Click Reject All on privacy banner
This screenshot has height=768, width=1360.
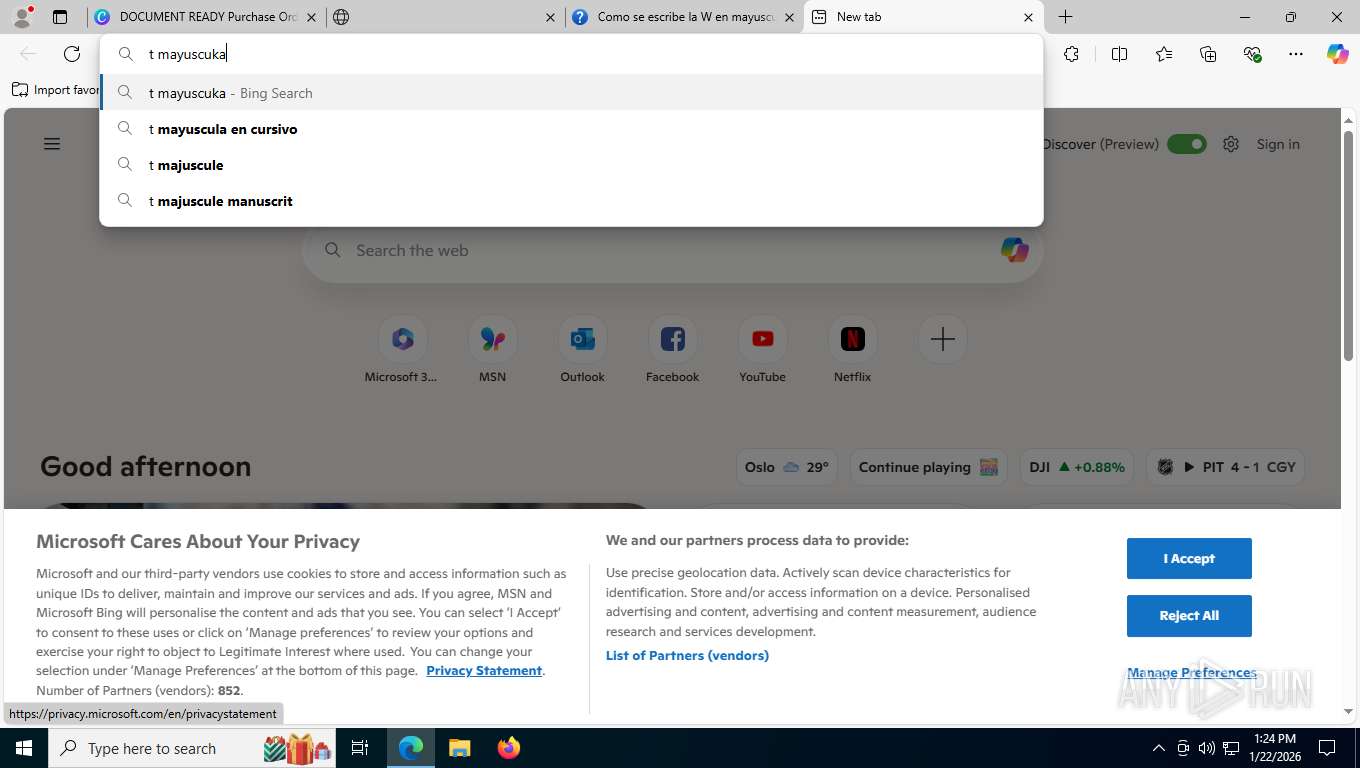(x=1189, y=615)
